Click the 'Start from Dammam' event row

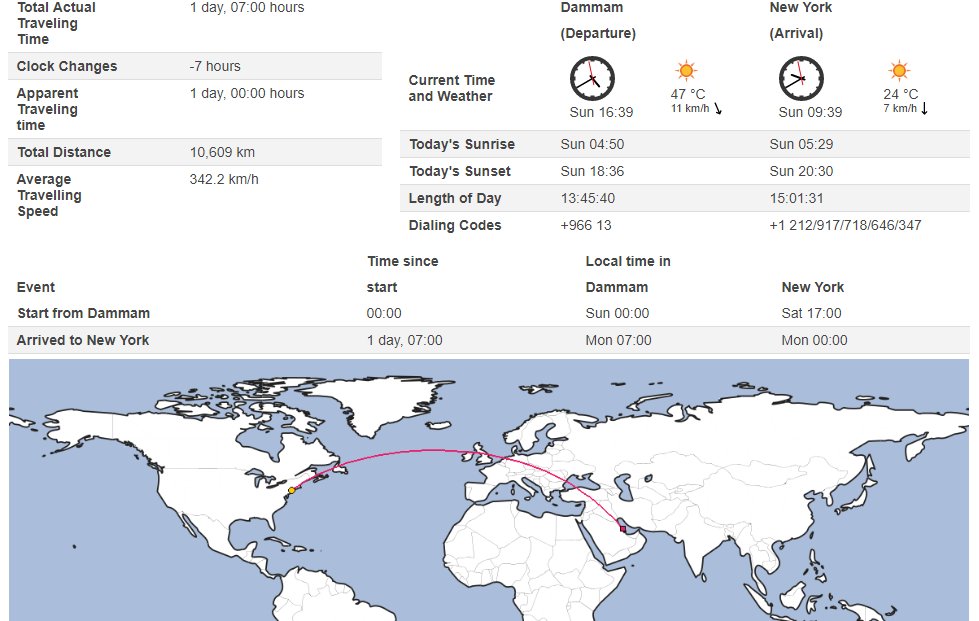pyautogui.click(x=83, y=313)
